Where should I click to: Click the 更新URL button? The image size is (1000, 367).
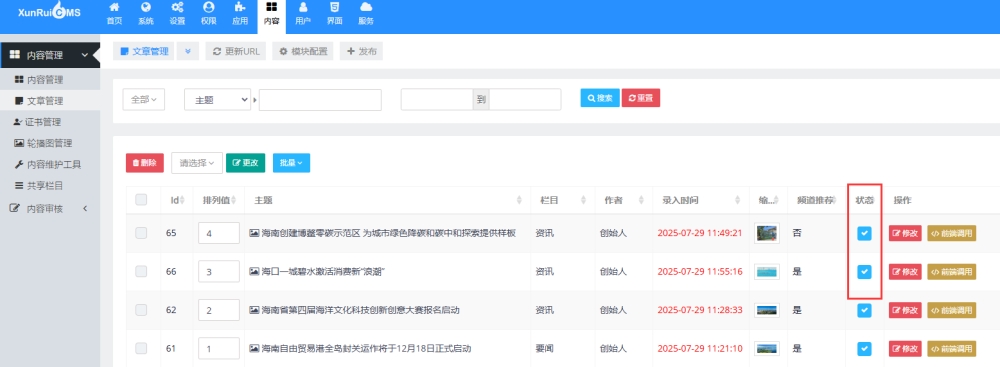pyautogui.click(x=235, y=52)
